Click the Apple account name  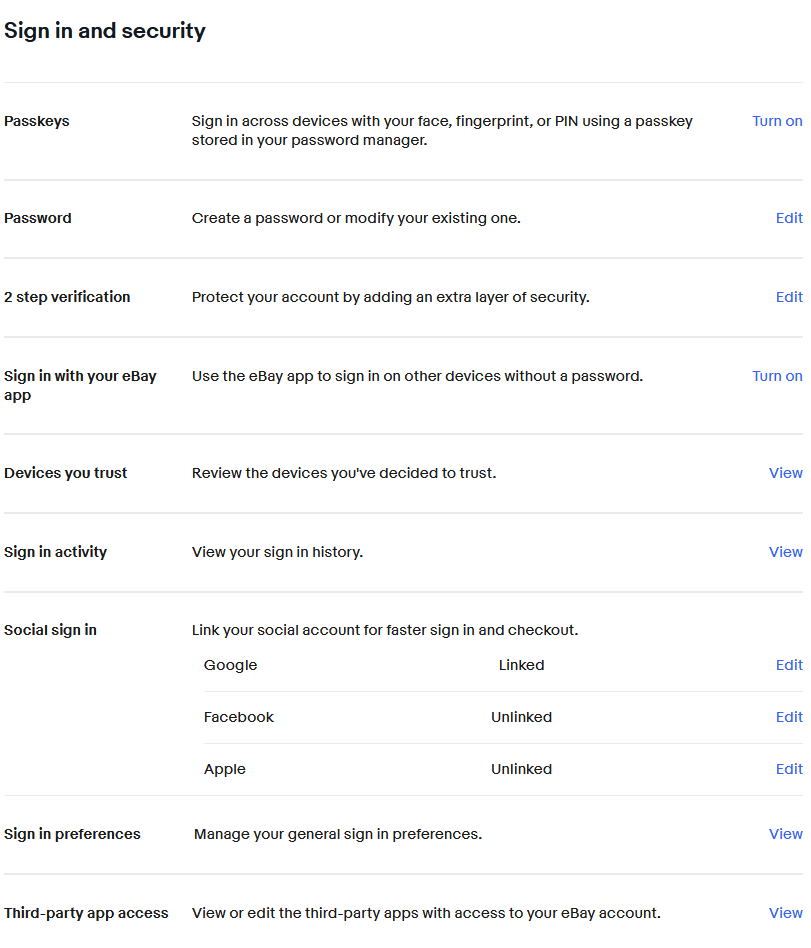click(x=224, y=769)
